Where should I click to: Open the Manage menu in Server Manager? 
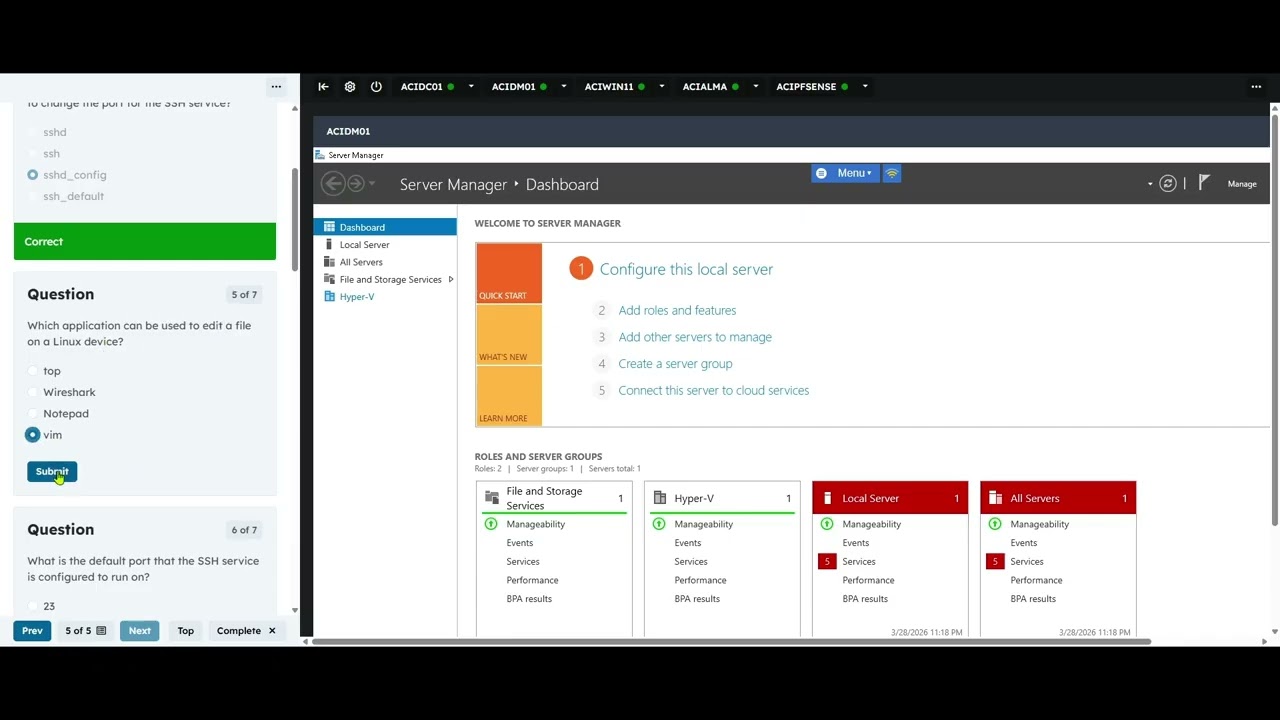click(x=1241, y=184)
